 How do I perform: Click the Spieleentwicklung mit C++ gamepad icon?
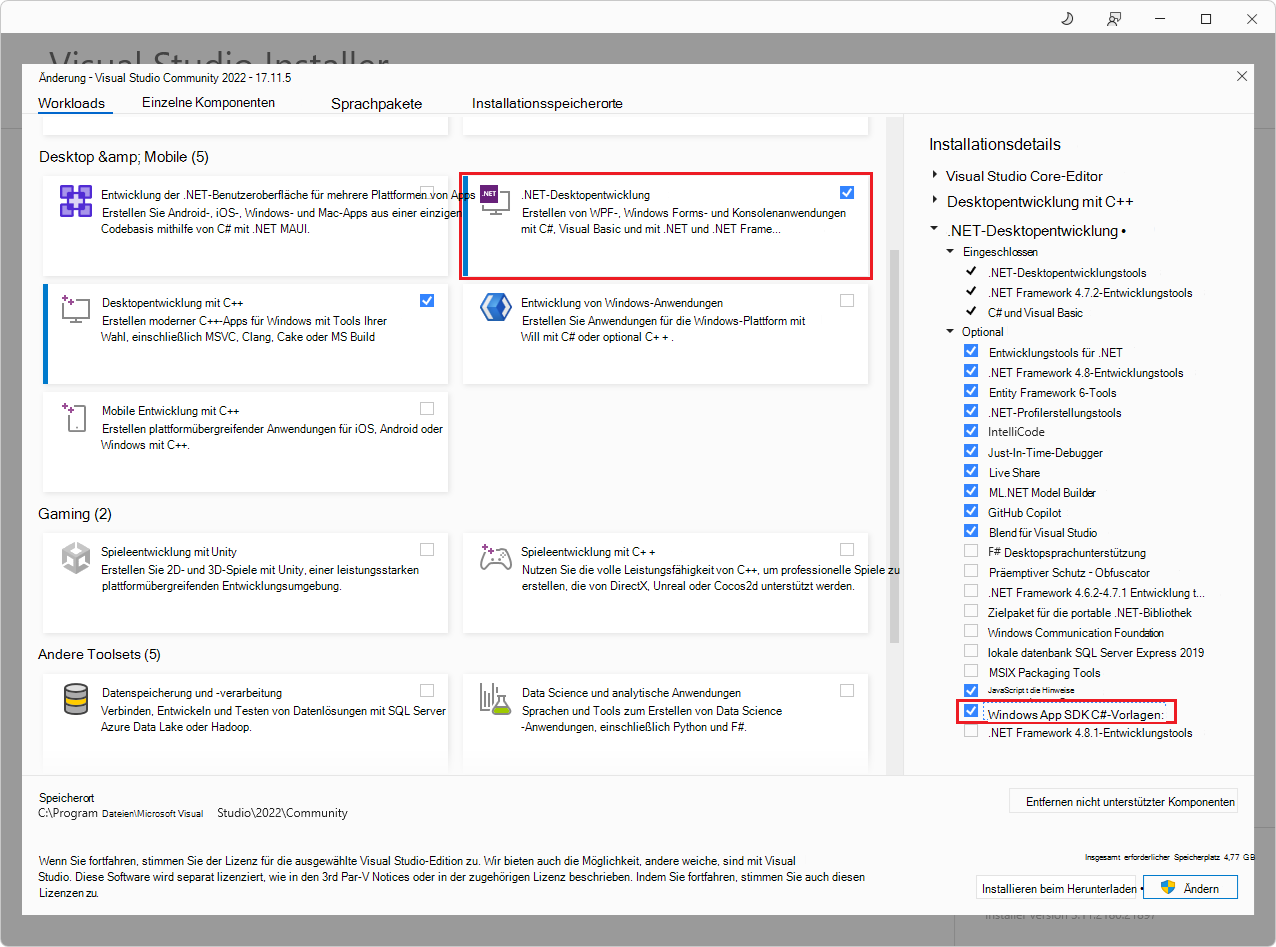[496, 557]
